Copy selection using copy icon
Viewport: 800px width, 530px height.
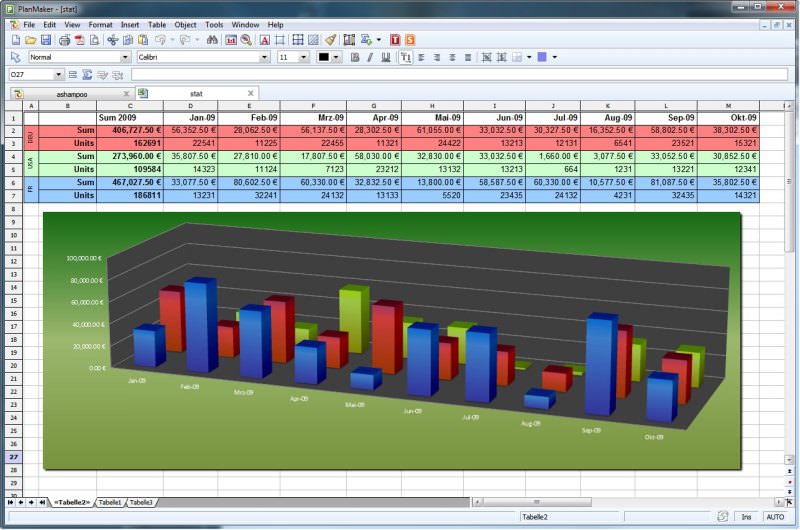(x=128, y=40)
